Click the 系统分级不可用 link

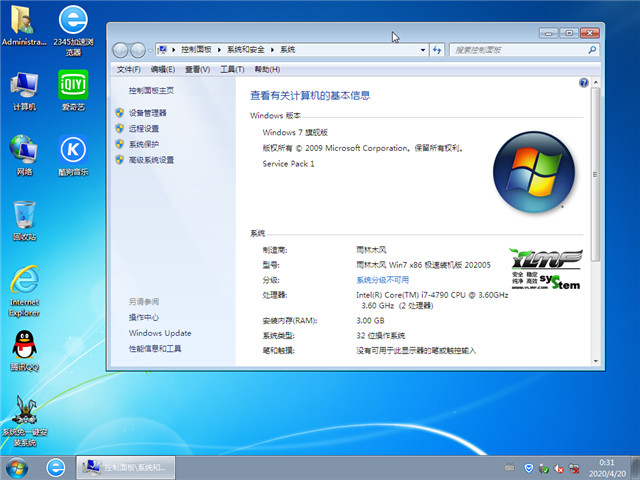click(382, 280)
